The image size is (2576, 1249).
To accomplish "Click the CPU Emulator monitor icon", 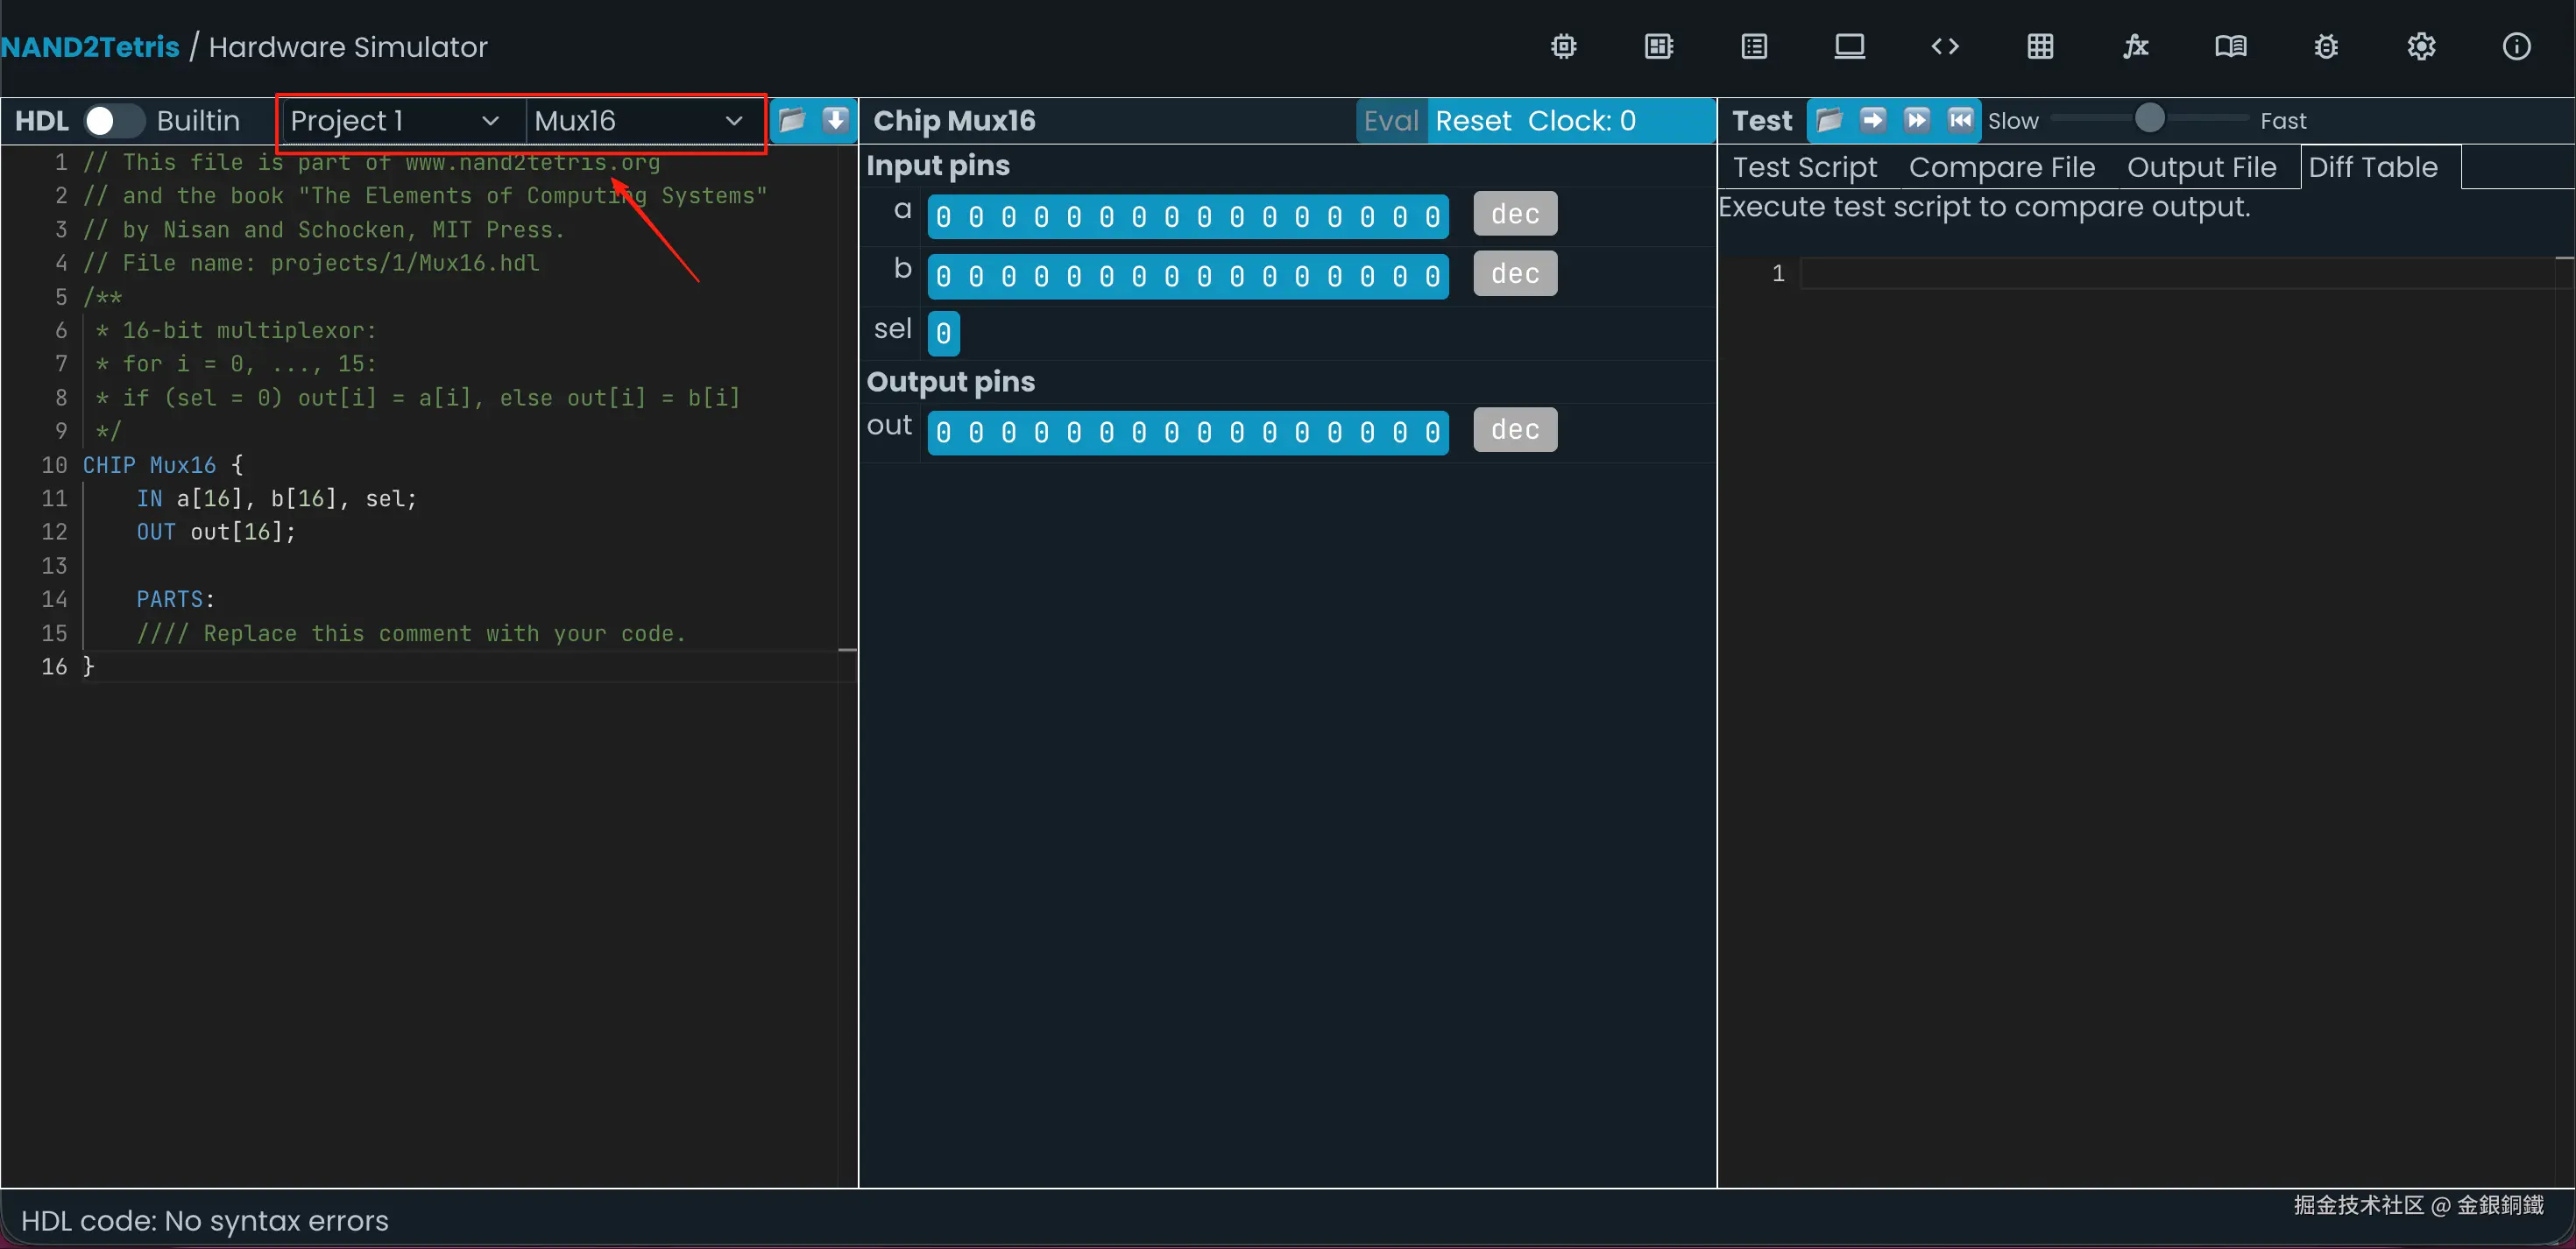I will point(1849,47).
